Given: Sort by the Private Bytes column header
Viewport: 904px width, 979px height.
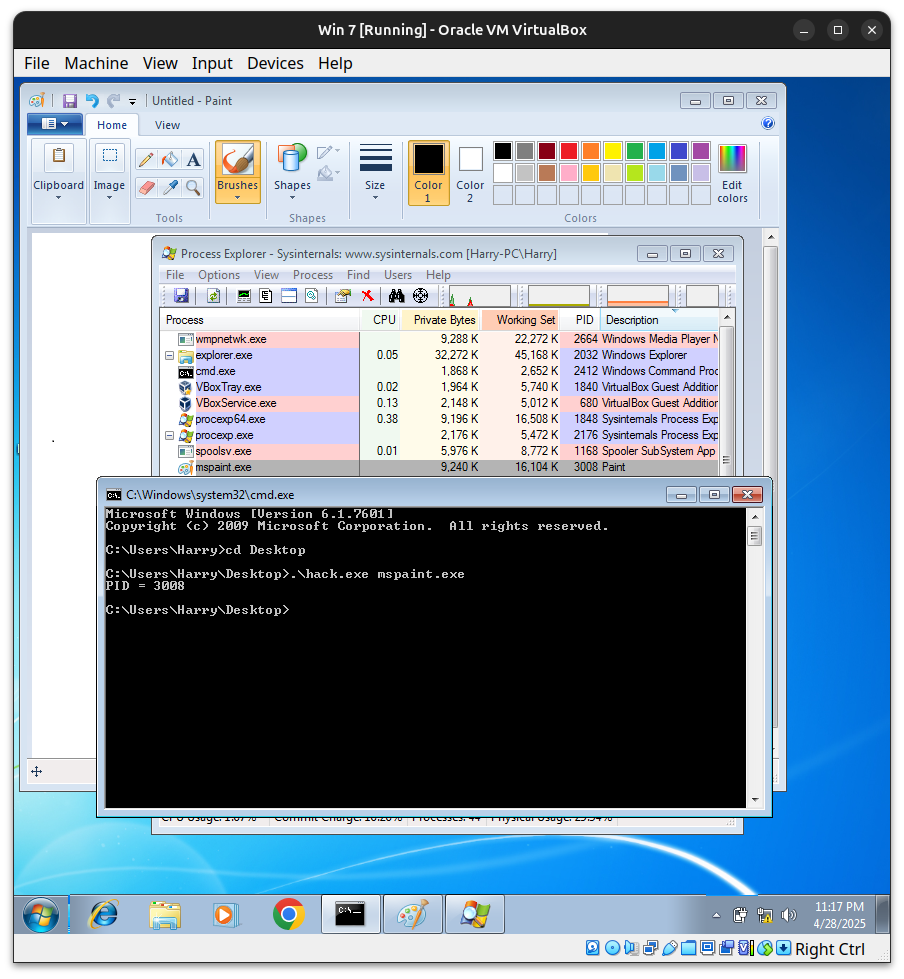Looking at the screenshot, I should pos(441,320).
